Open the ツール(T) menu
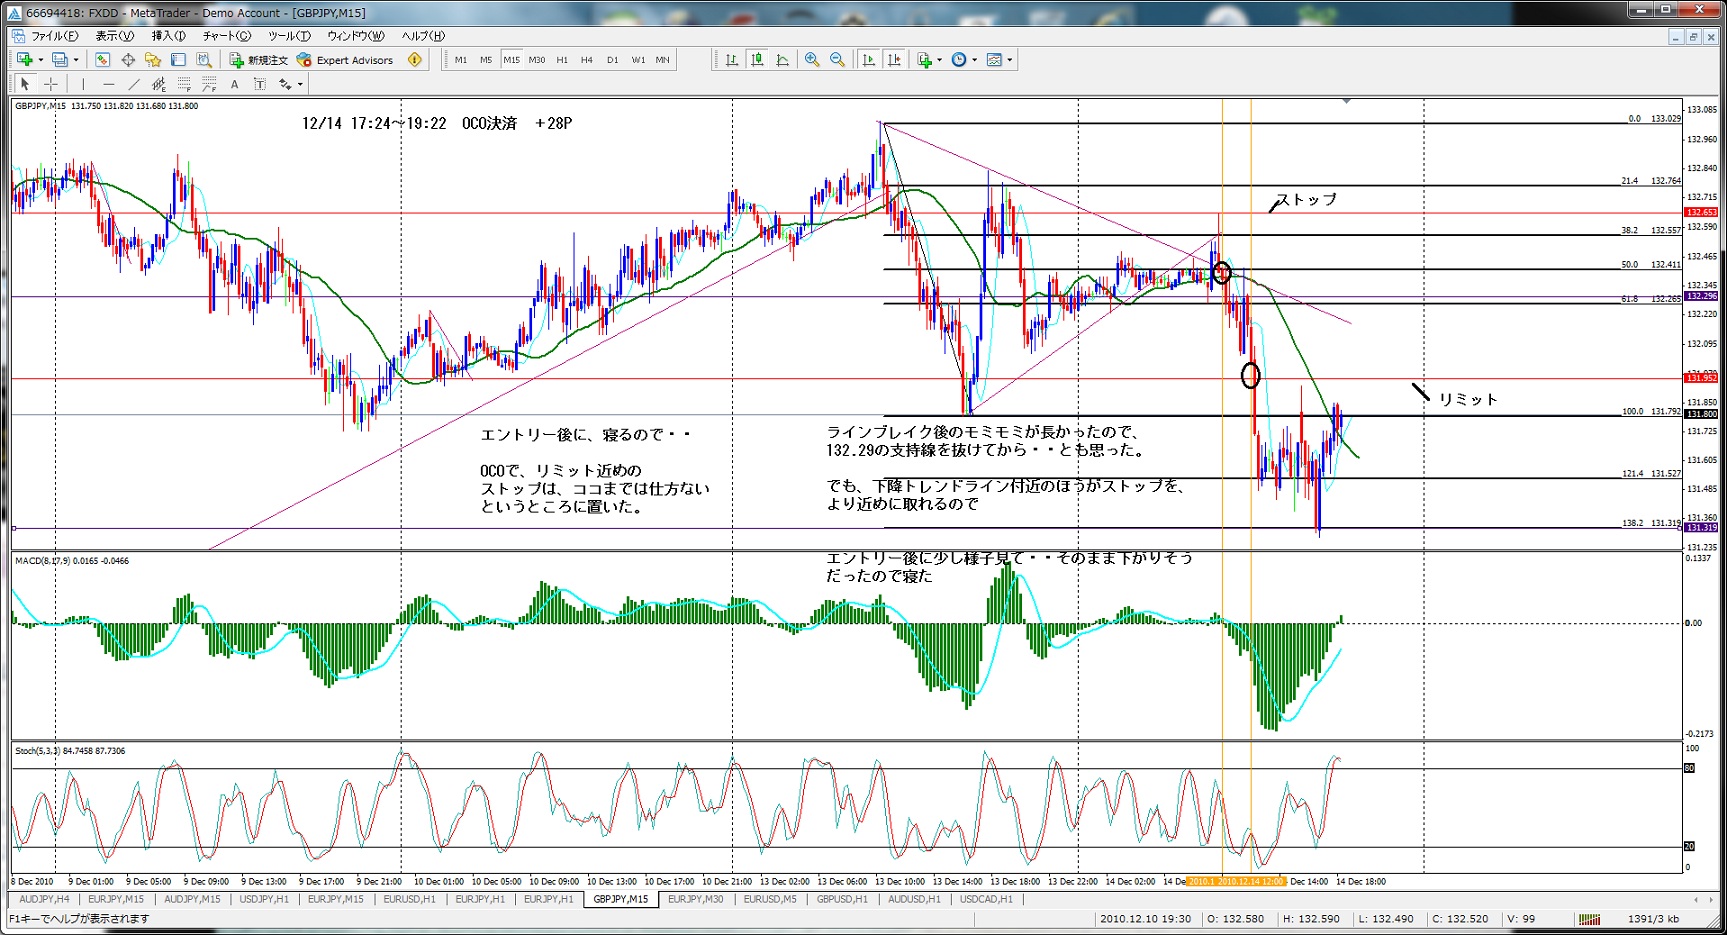The height and width of the screenshot is (935, 1727). click(289, 36)
